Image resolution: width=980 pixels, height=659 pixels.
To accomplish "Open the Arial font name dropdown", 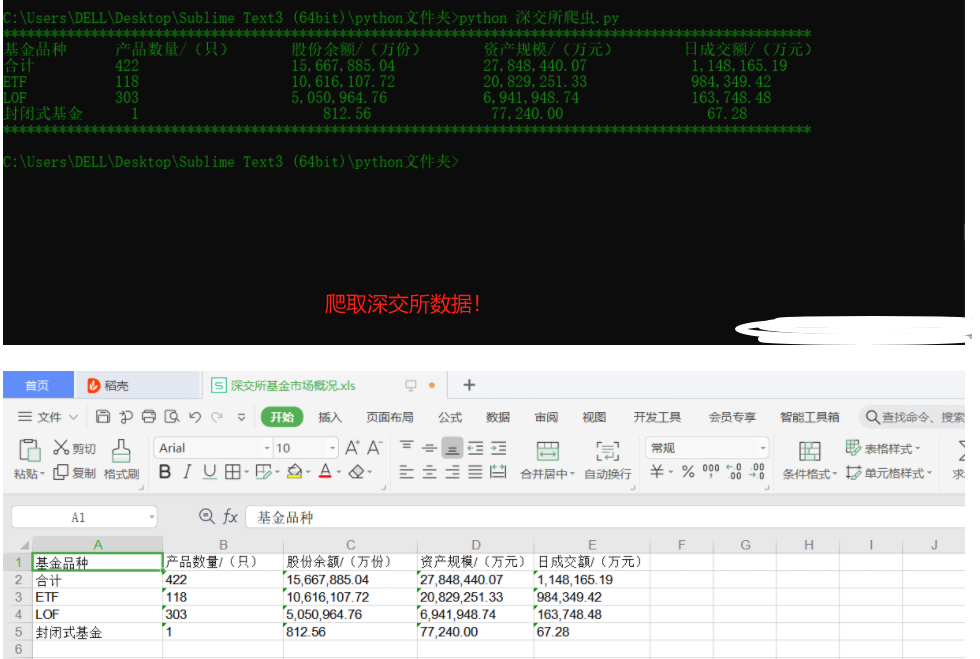I will 267,448.
